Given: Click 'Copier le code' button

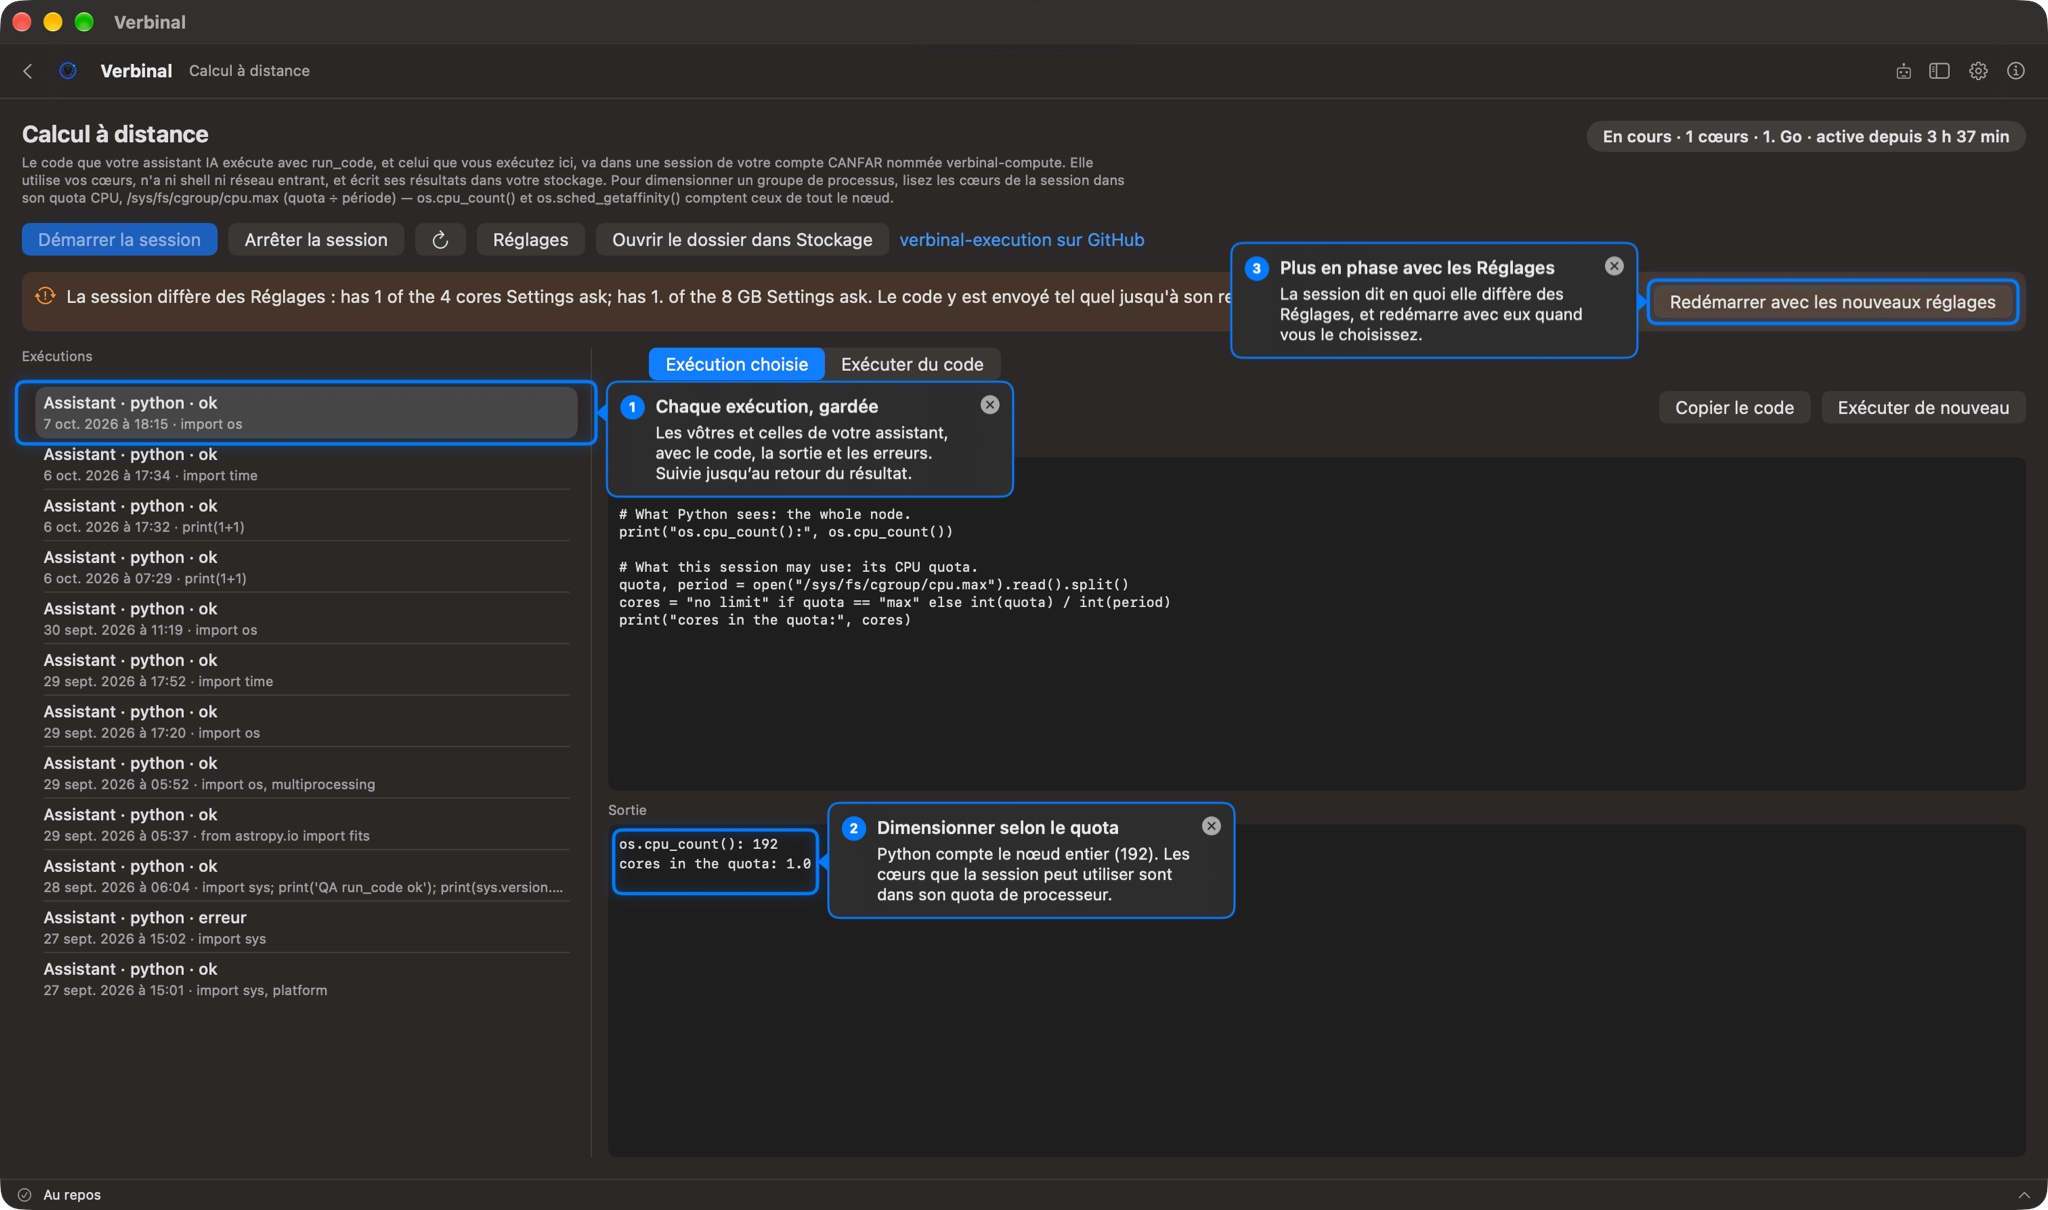Looking at the screenshot, I should (1734, 408).
